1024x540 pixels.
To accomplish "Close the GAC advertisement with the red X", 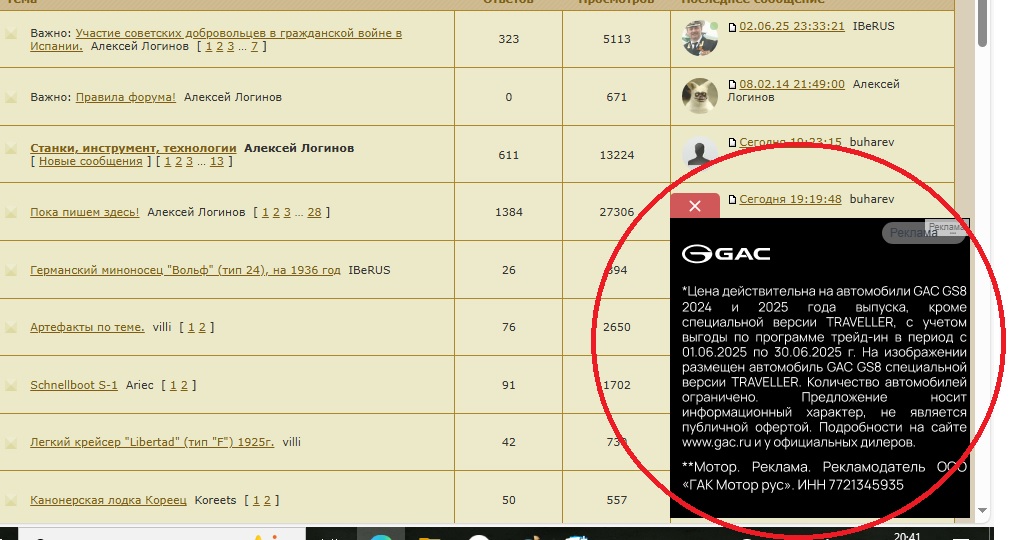I will point(695,206).
